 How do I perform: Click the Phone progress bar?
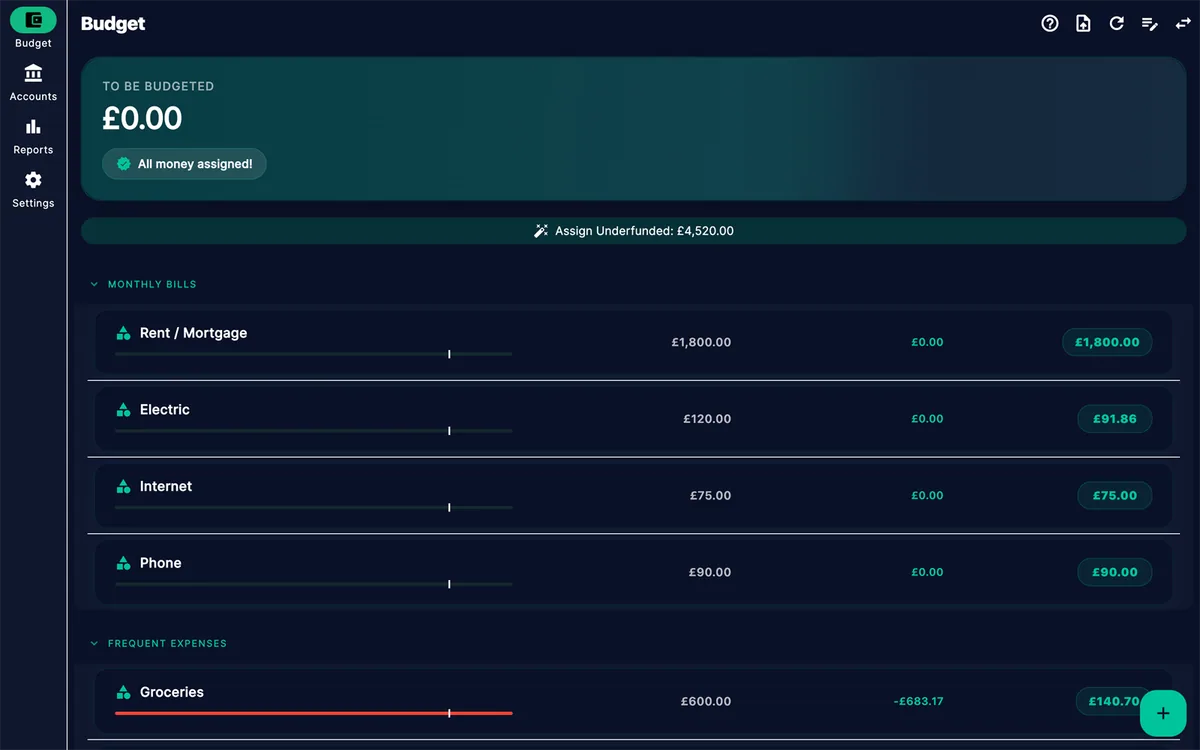(x=313, y=584)
